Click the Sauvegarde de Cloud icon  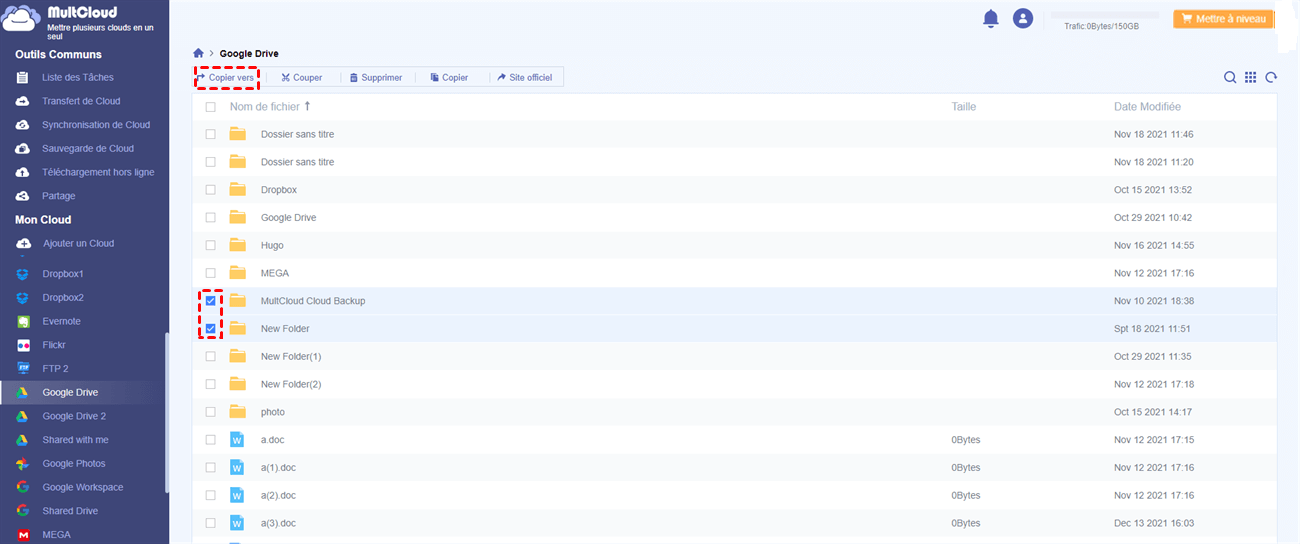[x=23, y=148]
